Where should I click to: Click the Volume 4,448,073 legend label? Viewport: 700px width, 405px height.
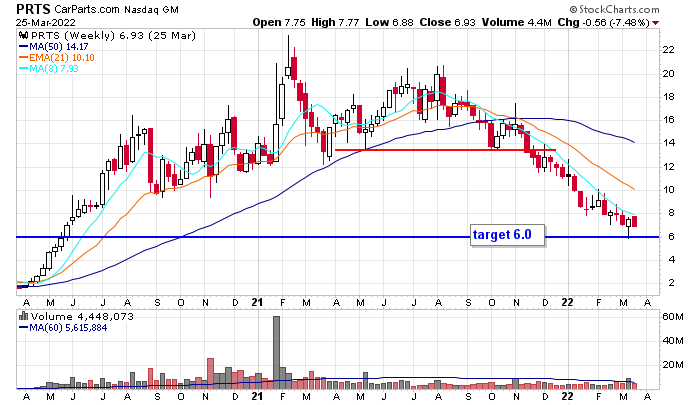click(x=82, y=317)
